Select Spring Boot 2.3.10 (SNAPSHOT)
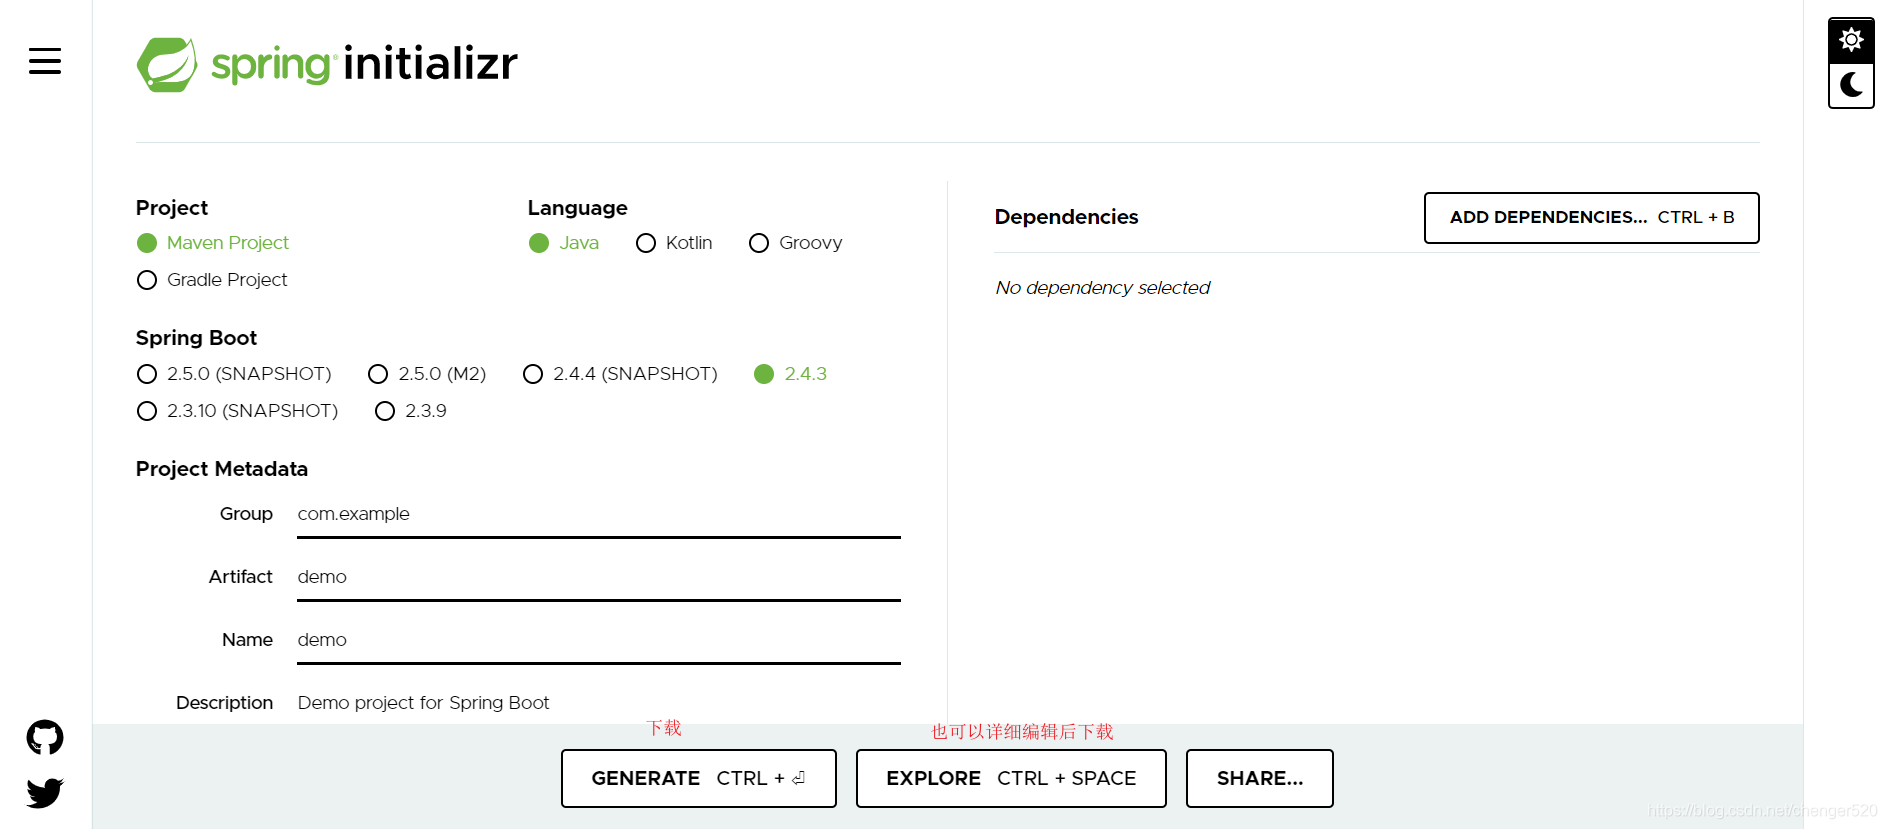 coord(237,411)
